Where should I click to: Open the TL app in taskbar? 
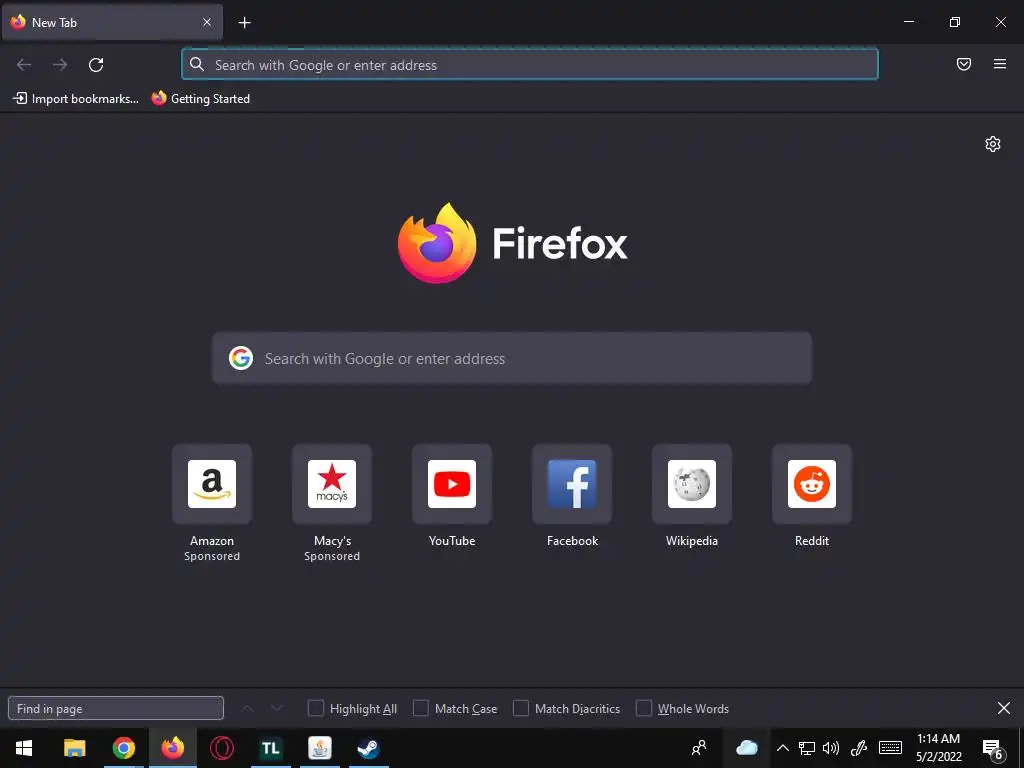click(x=271, y=748)
